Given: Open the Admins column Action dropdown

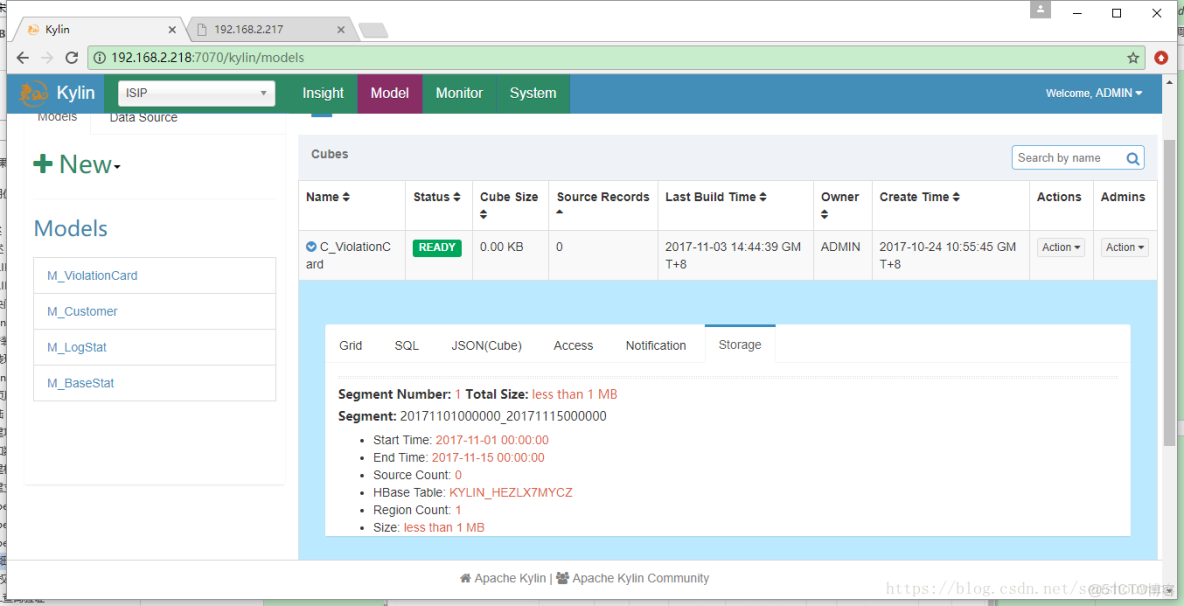Looking at the screenshot, I should coord(1124,248).
